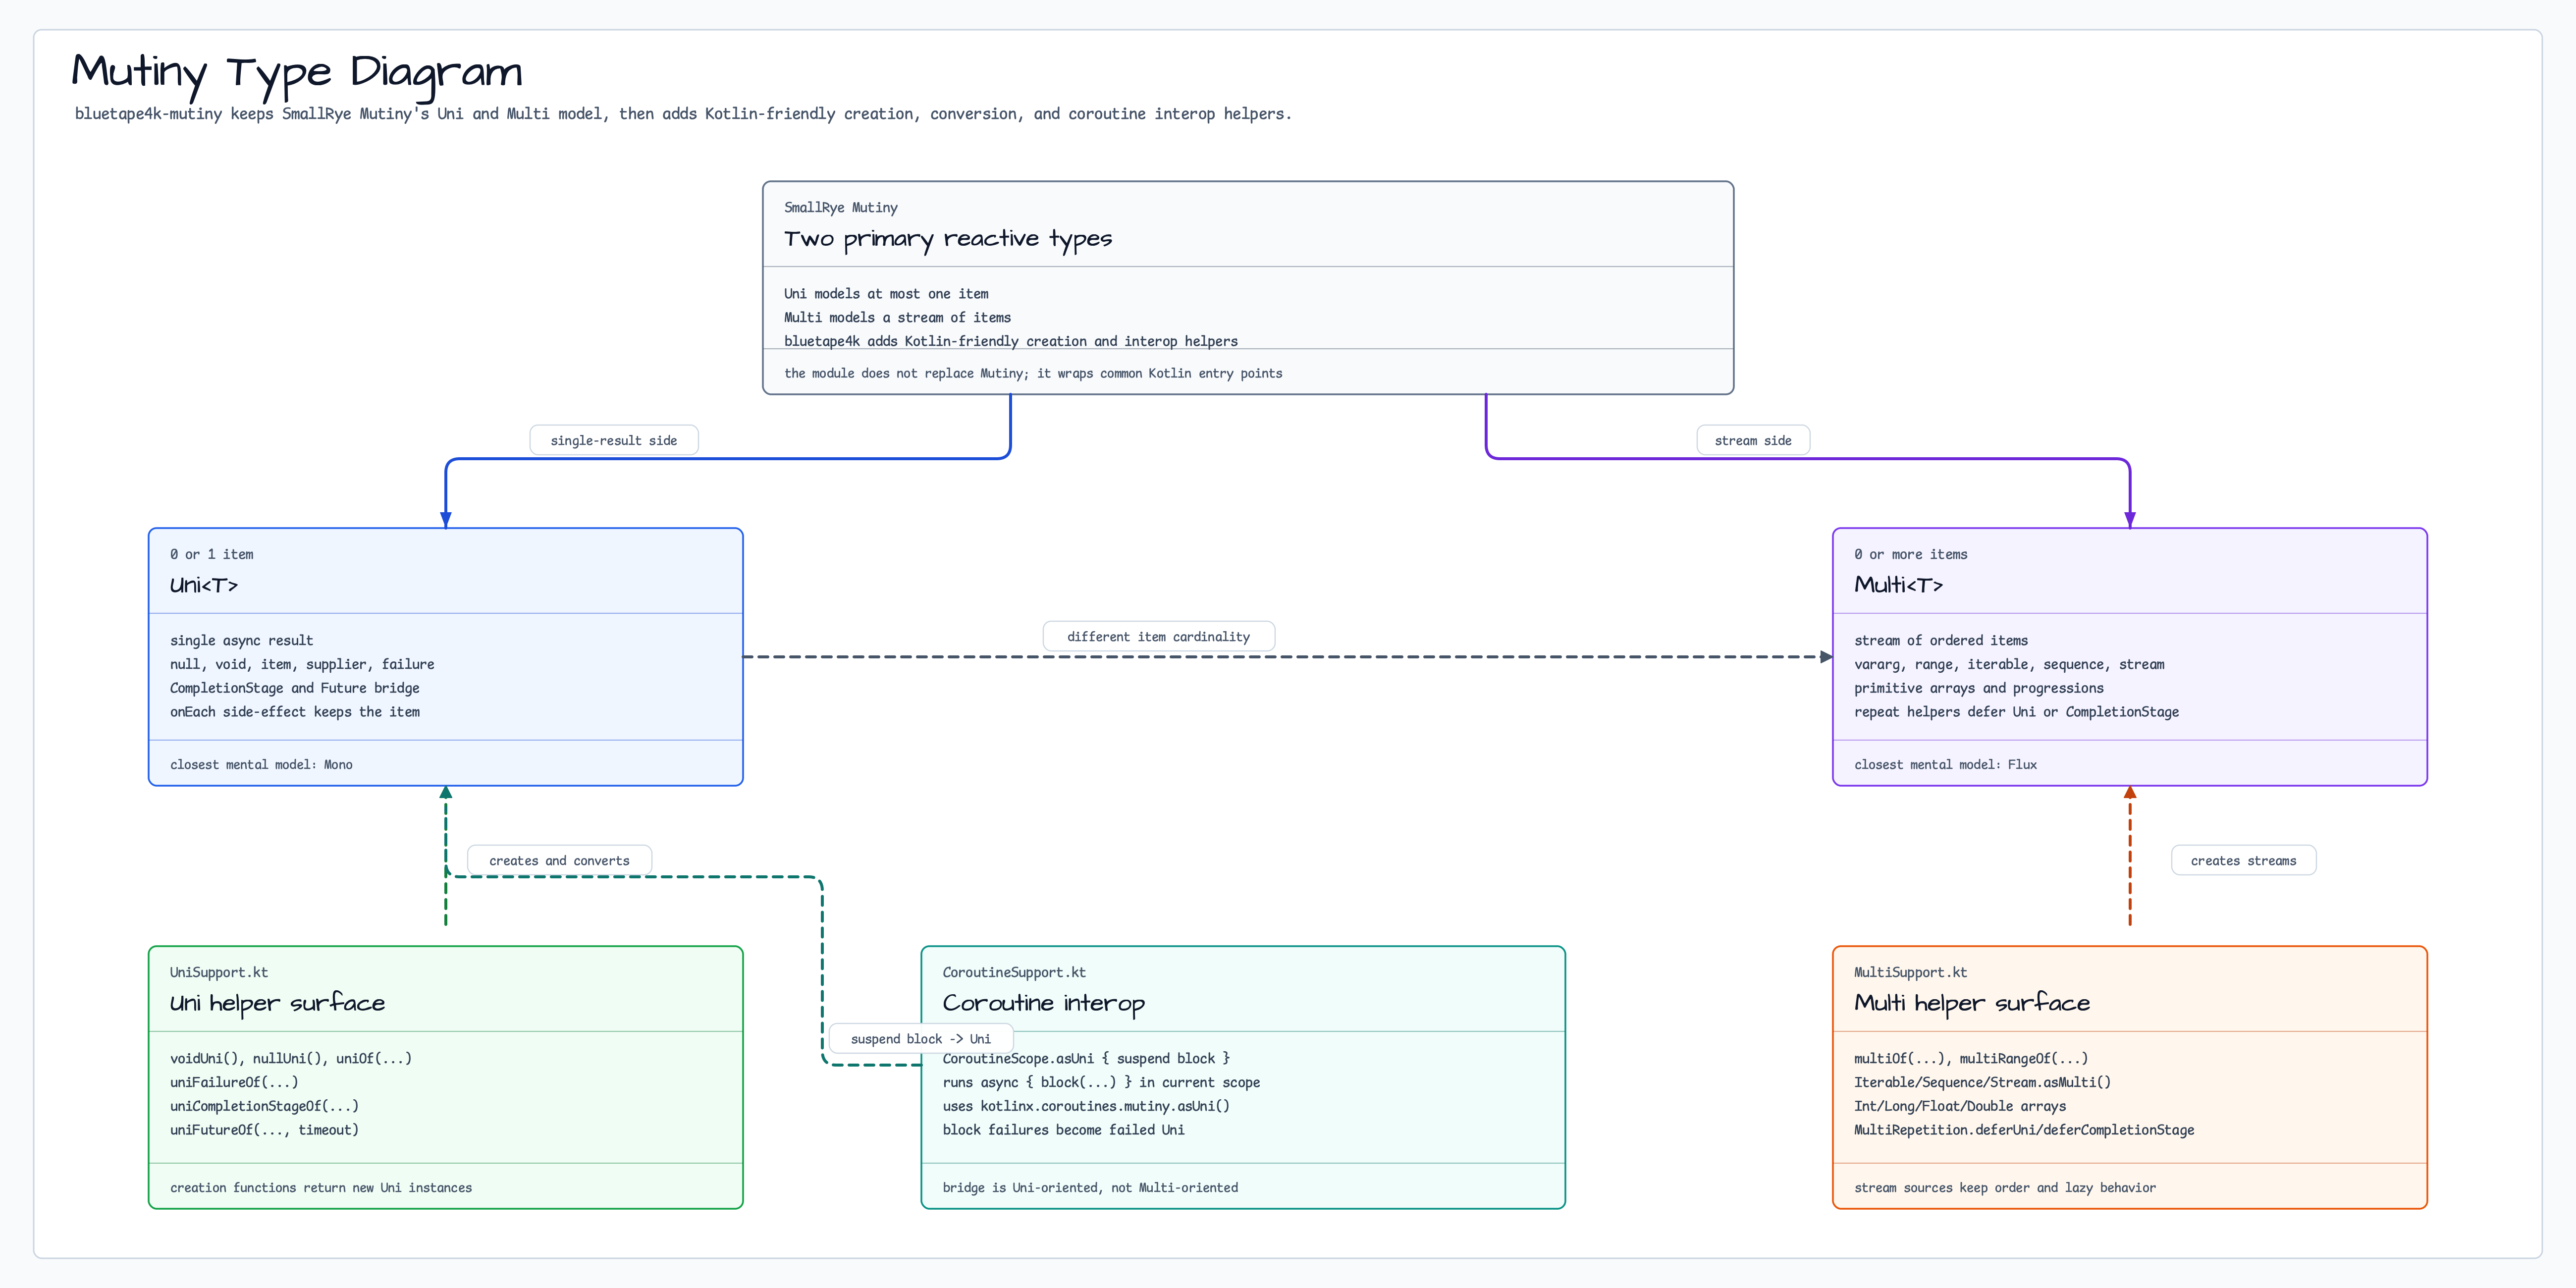
Task: Select repeat helpers defer Uni or CompletionStage
Action: pos(2016,712)
